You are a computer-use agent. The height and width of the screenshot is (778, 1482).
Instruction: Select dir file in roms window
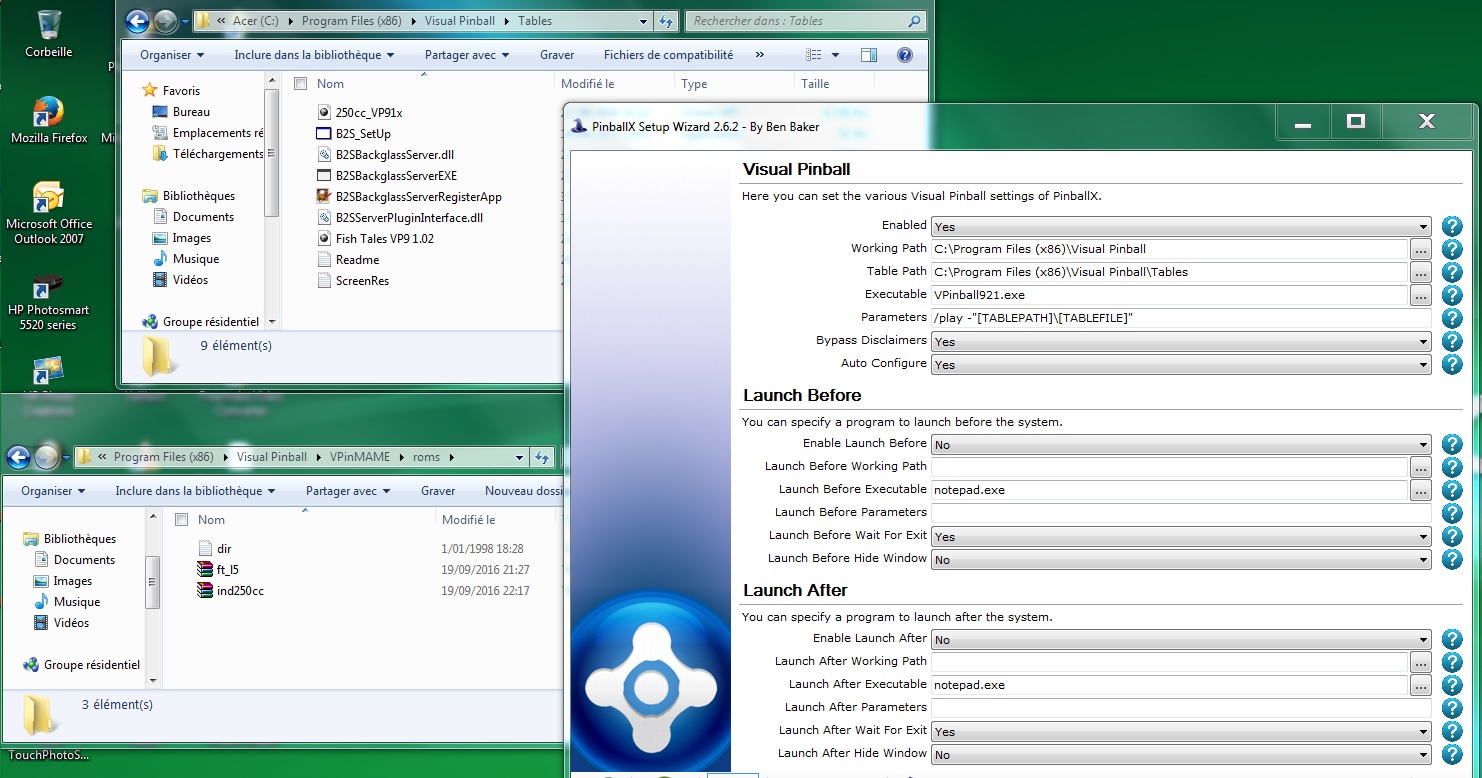click(215, 549)
